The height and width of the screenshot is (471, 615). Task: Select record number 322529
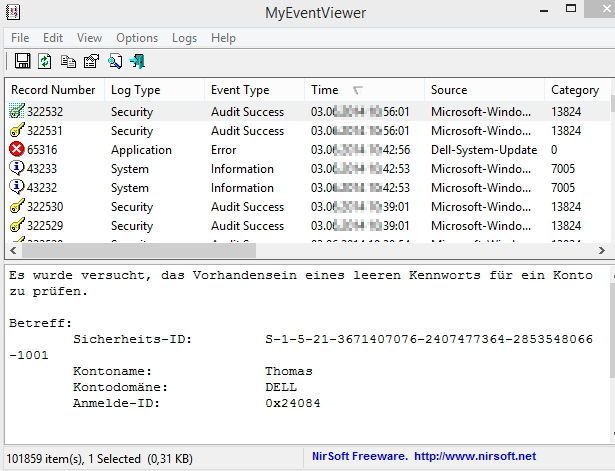(x=45, y=225)
